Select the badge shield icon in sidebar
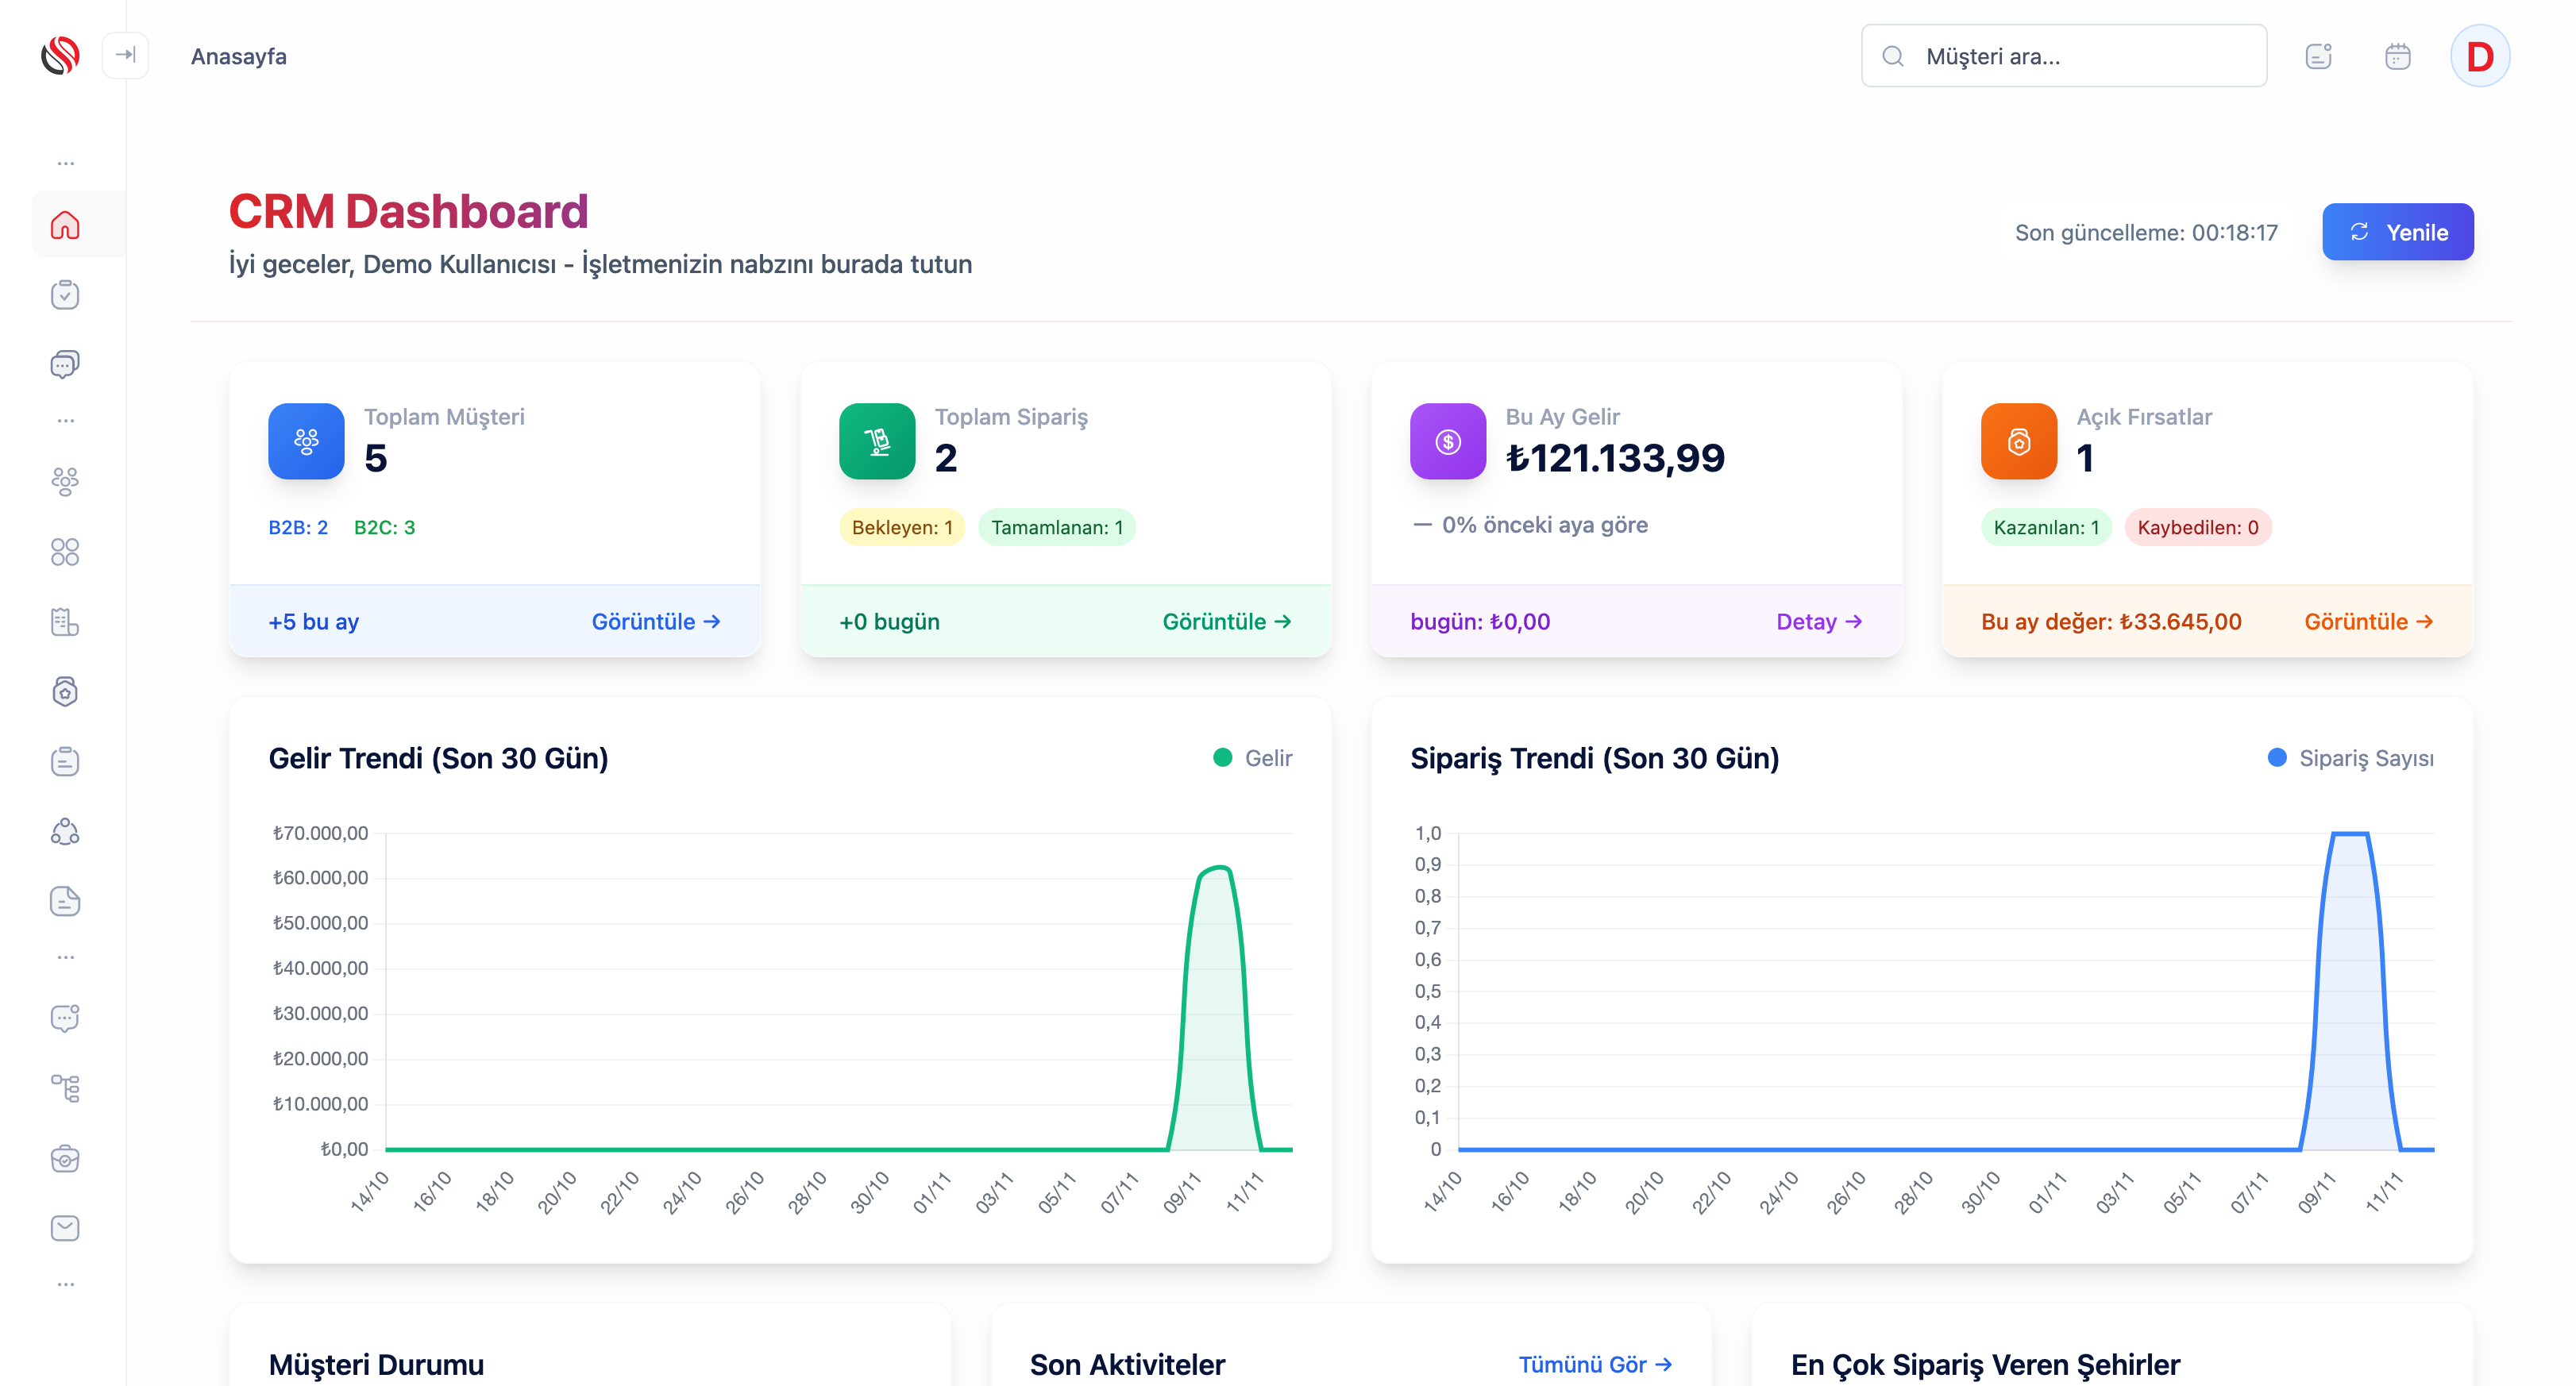 click(64, 691)
